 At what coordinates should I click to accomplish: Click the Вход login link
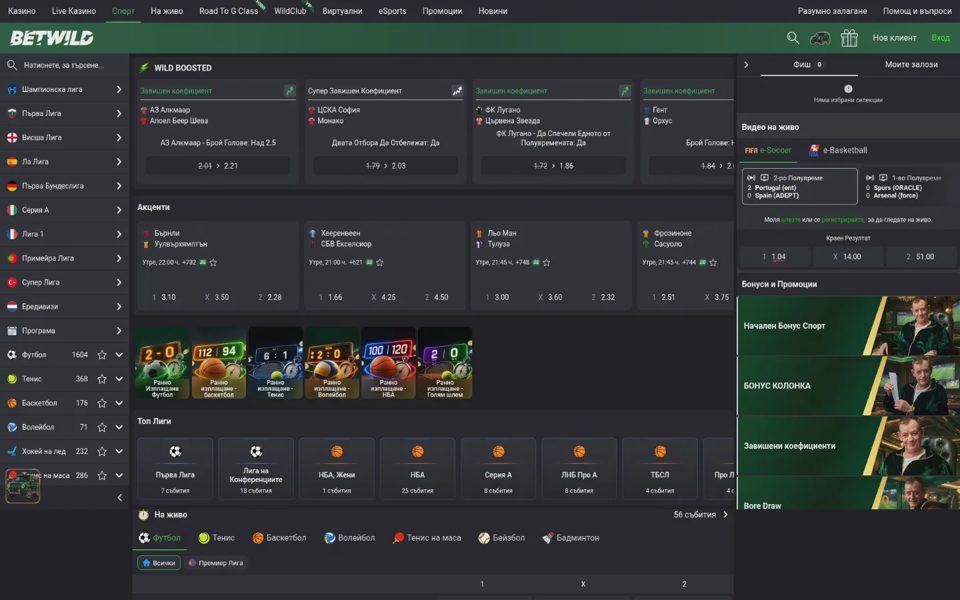(x=940, y=38)
